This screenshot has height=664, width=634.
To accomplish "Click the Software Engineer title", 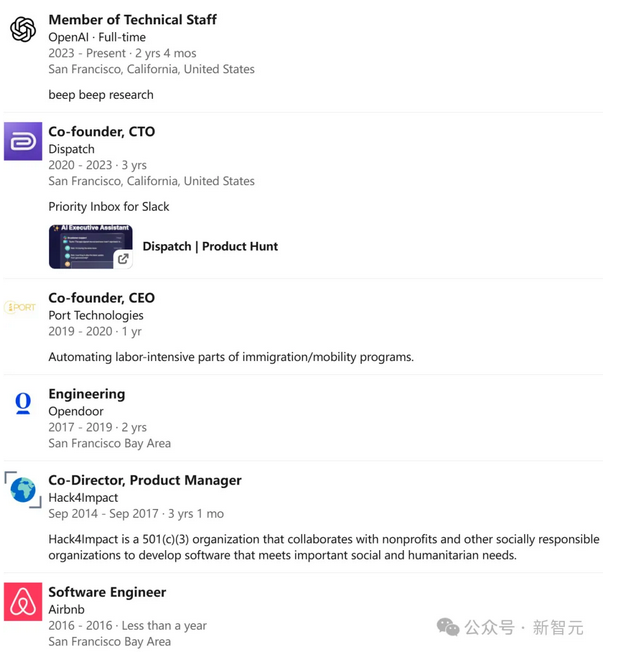I will coord(107,592).
